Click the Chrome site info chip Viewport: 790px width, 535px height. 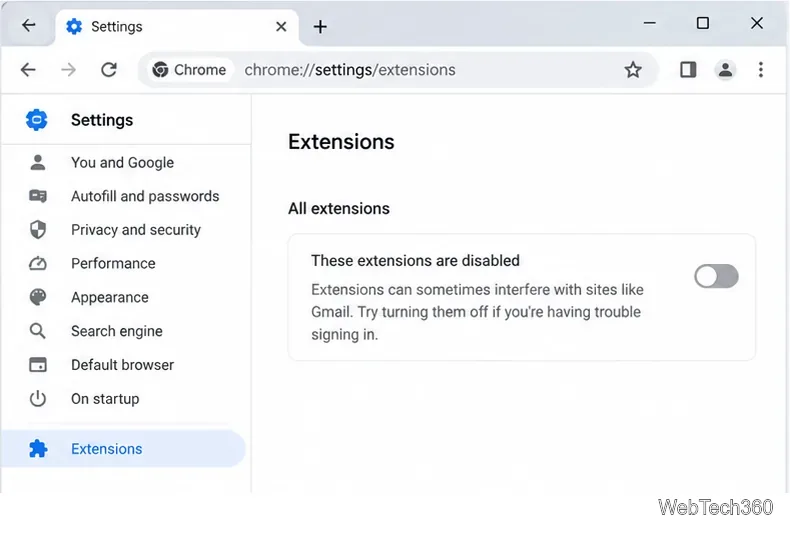point(189,70)
